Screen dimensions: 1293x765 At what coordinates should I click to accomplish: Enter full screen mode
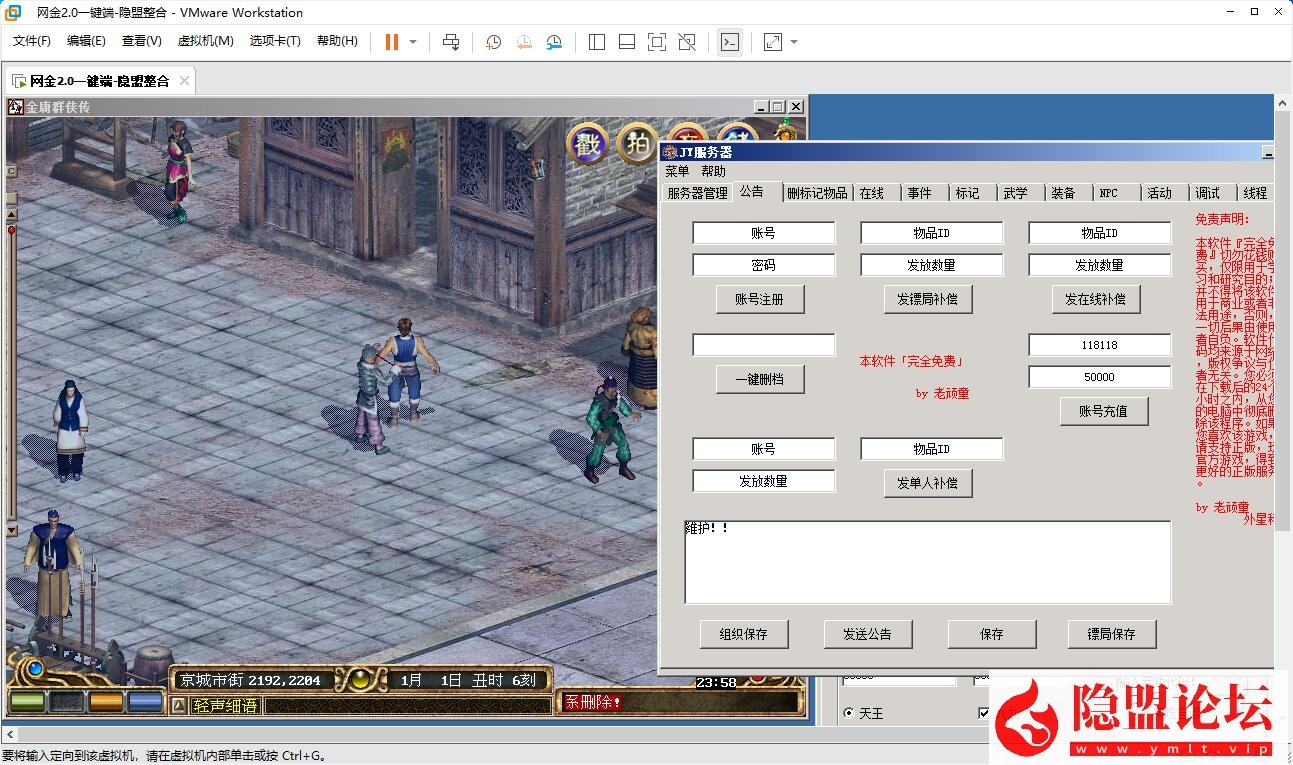click(x=655, y=42)
